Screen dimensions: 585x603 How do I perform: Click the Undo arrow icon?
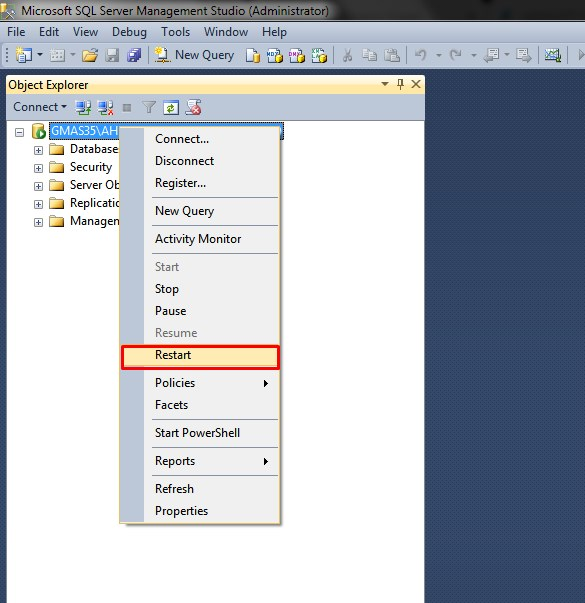(421, 55)
